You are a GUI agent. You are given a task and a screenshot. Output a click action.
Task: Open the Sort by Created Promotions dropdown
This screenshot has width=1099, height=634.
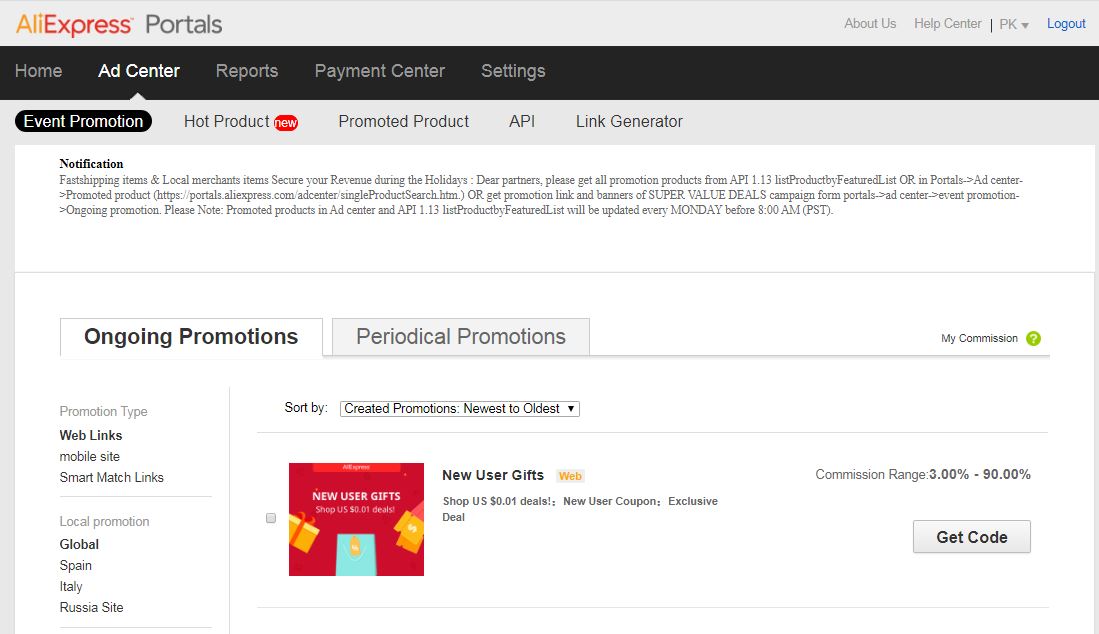pos(460,408)
